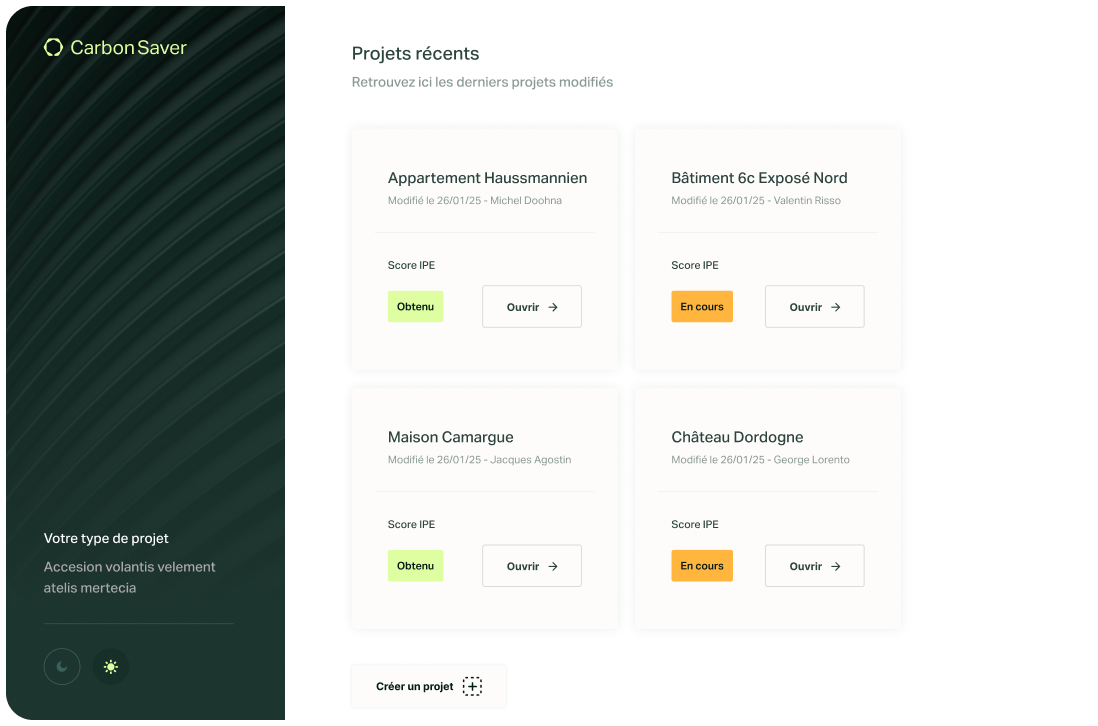Click the Carbon Saver logo icon
Image resolution: width=1098 pixels, height=726 pixels.
pyautogui.click(x=53, y=47)
